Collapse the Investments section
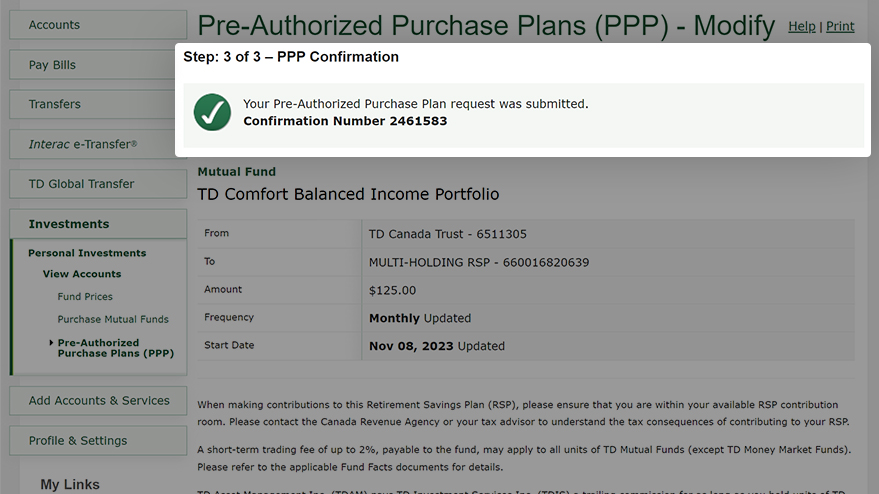 98,224
